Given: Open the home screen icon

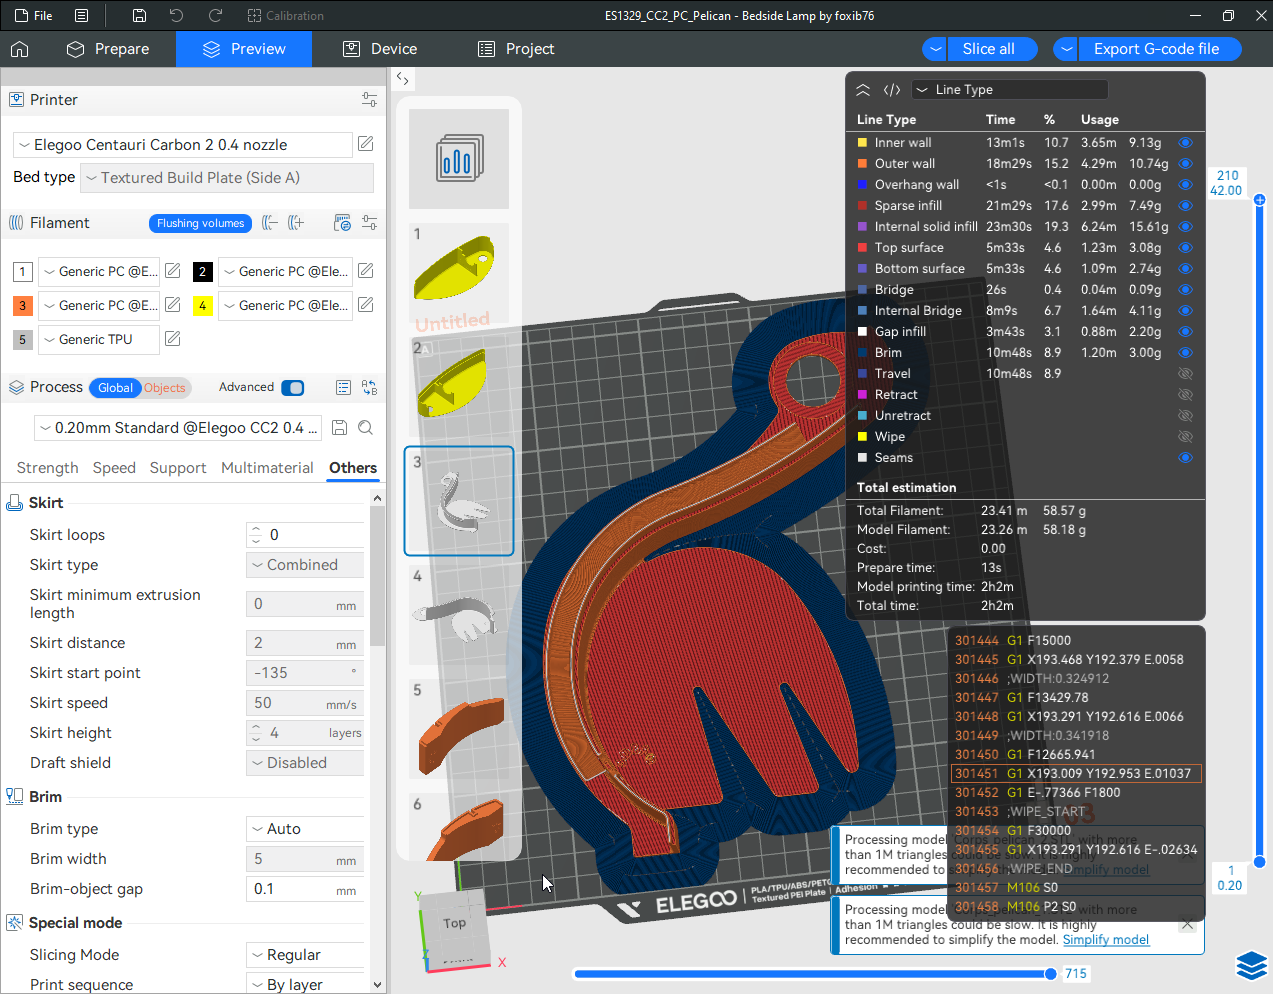Looking at the screenshot, I should coord(20,49).
